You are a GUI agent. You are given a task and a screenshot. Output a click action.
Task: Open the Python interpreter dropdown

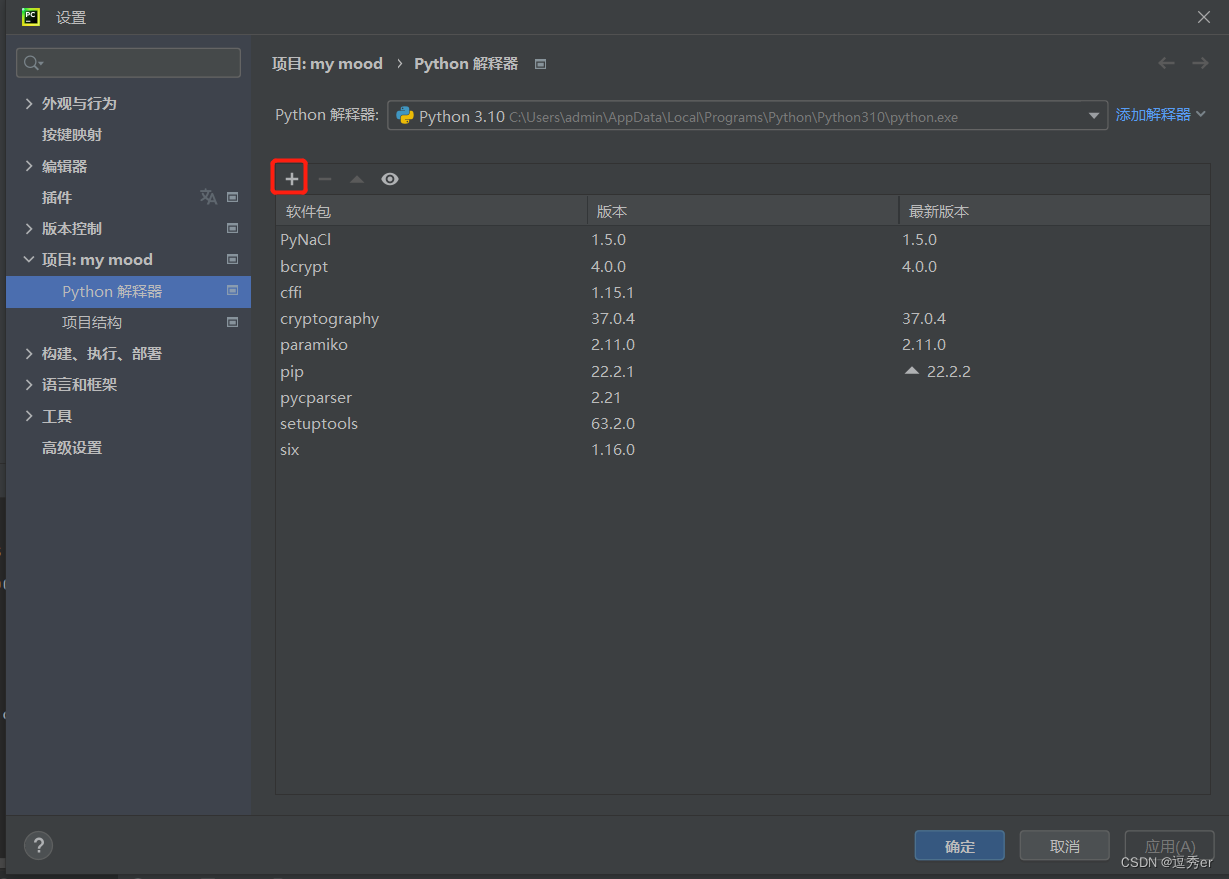click(747, 116)
